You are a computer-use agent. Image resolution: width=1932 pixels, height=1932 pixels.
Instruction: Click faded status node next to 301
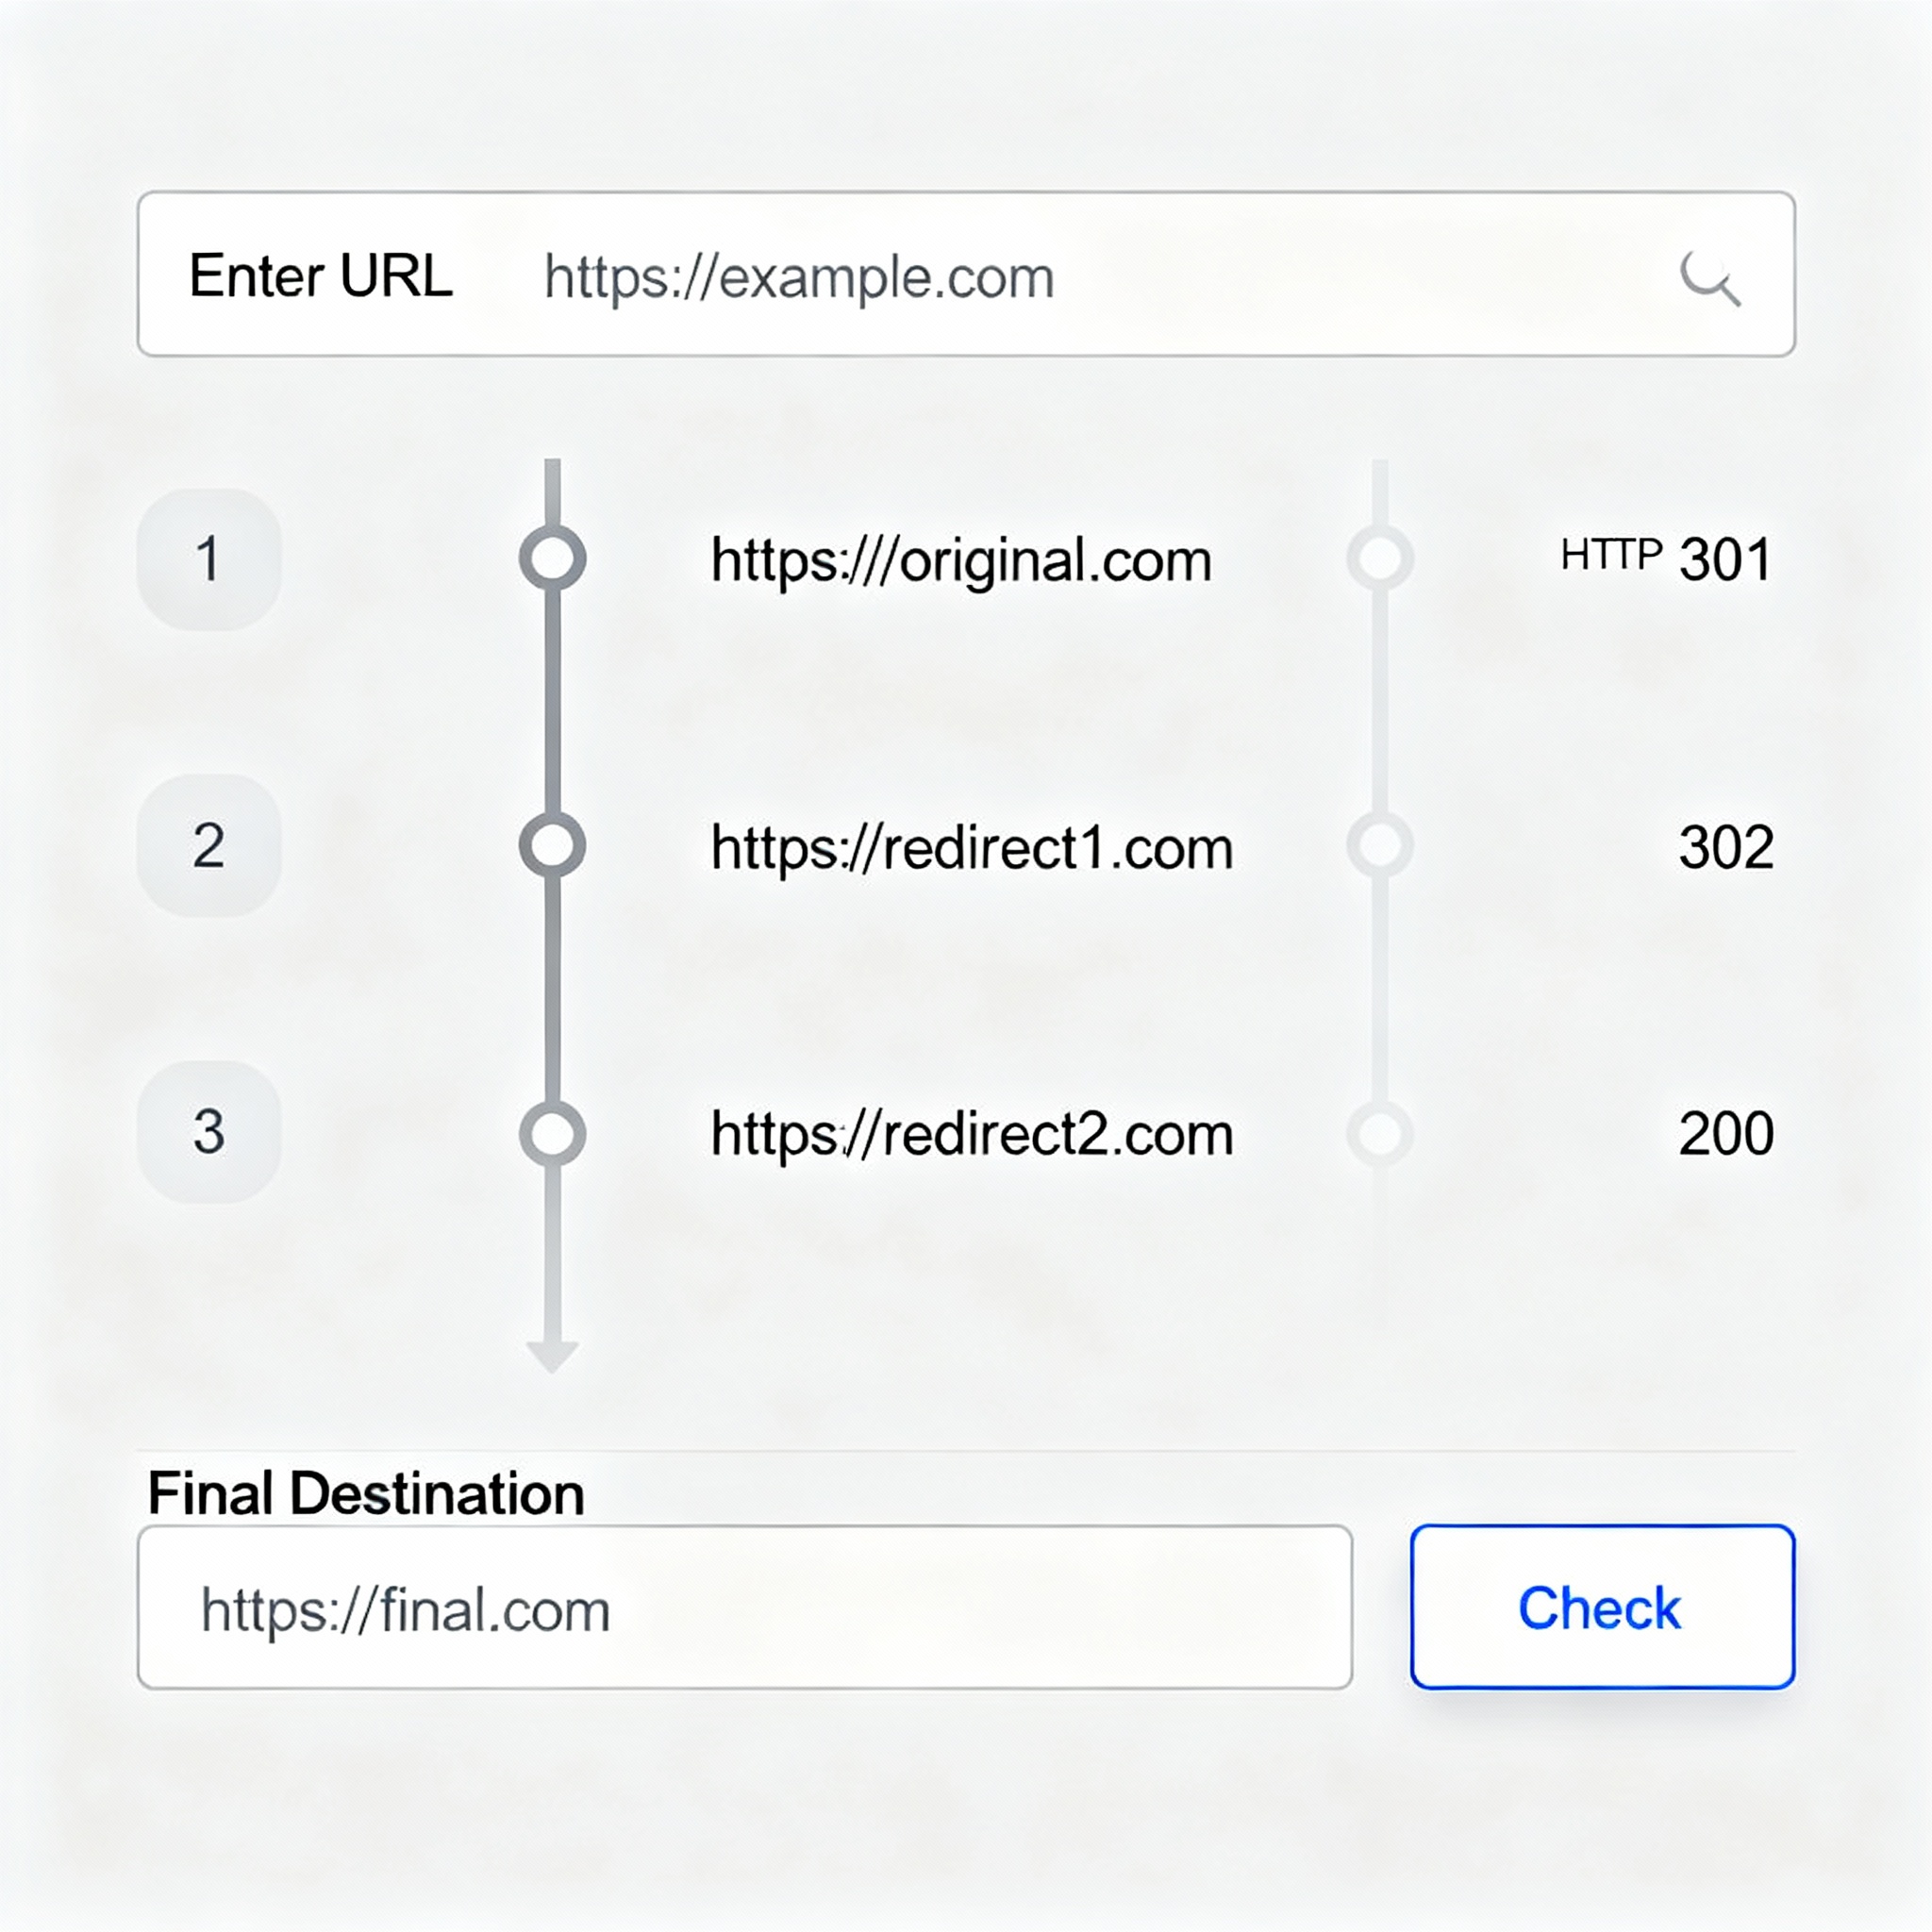pos(1380,557)
